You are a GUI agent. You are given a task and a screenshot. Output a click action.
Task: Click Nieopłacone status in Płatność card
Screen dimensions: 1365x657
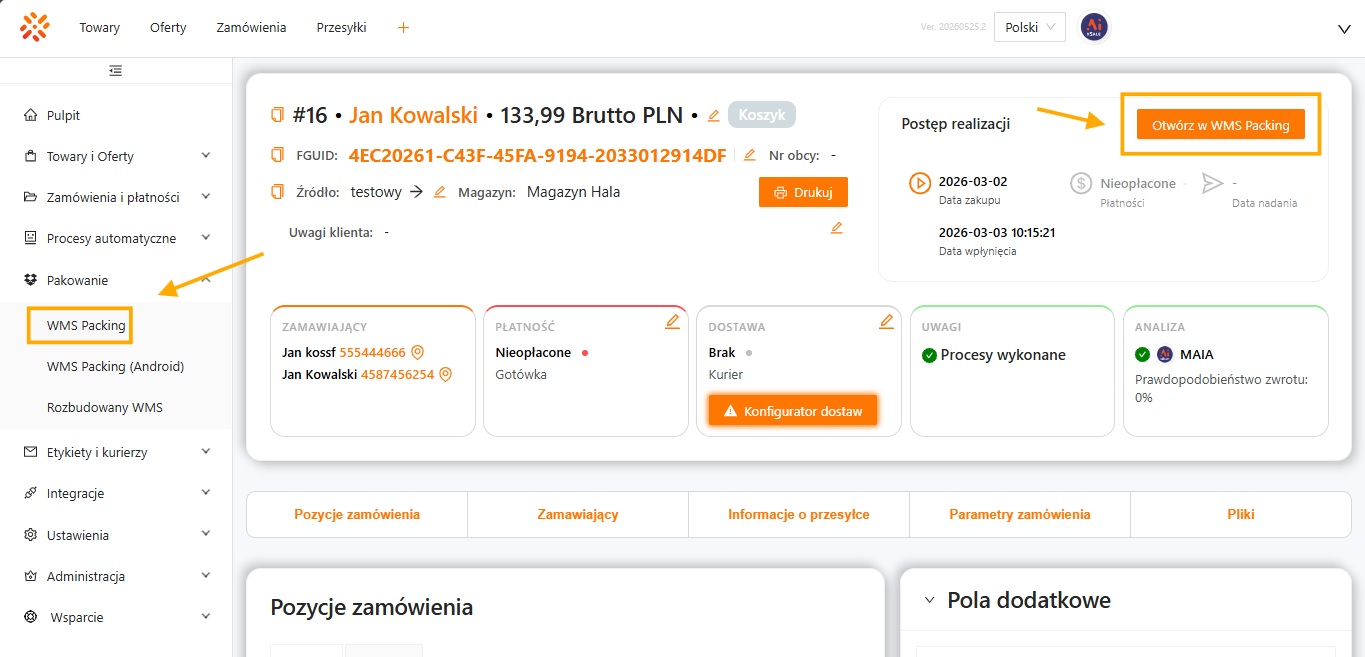tap(533, 353)
